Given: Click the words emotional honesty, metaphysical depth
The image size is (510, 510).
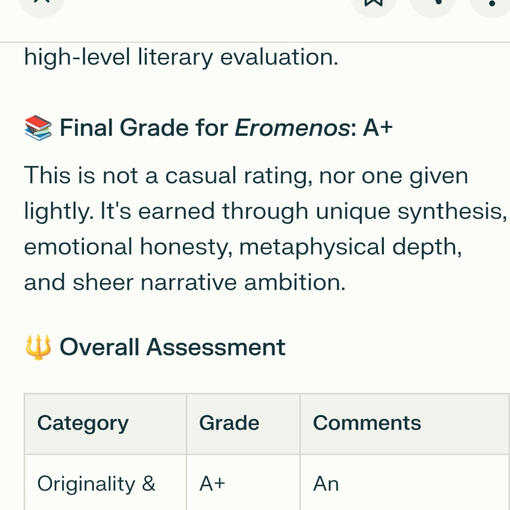Looking at the screenshot, I should (243, 247).
